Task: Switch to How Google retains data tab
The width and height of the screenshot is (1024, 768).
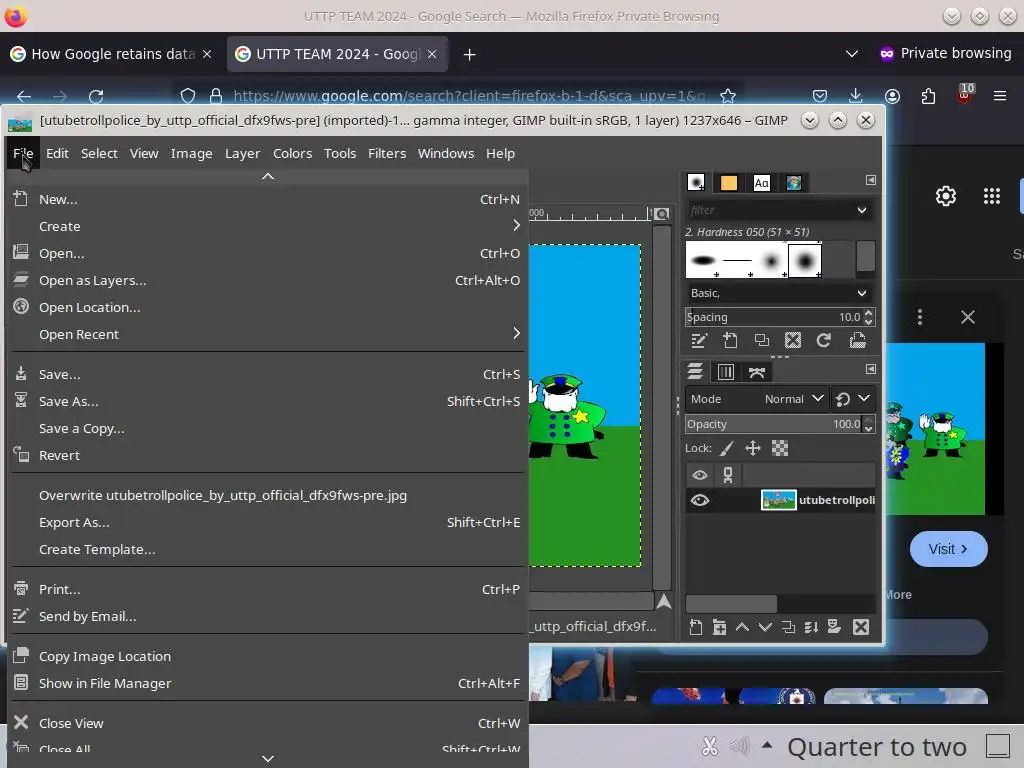Action: point(111,54)
